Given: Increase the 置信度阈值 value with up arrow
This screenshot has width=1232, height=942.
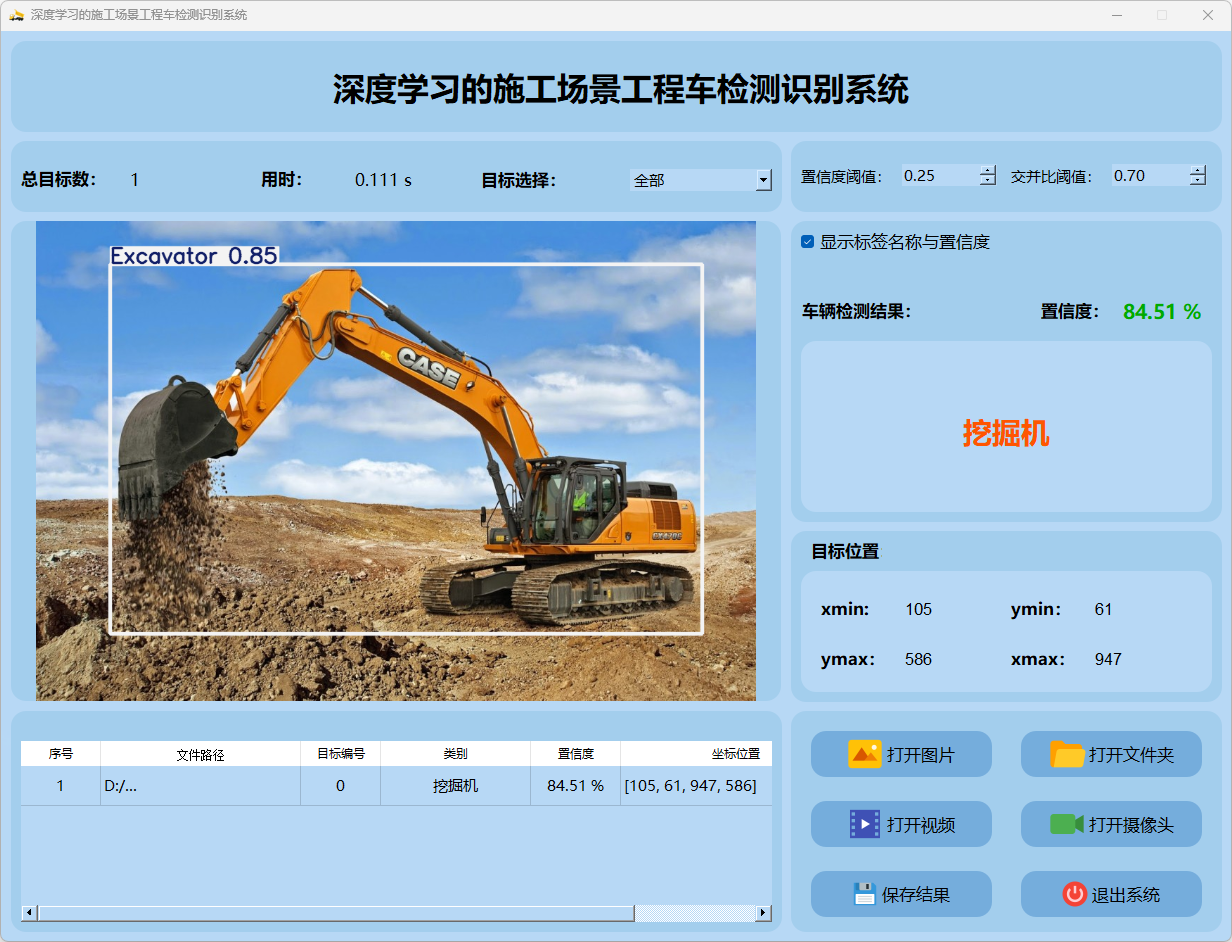Looking at the screenshot, I should click(x=988, y=170).
